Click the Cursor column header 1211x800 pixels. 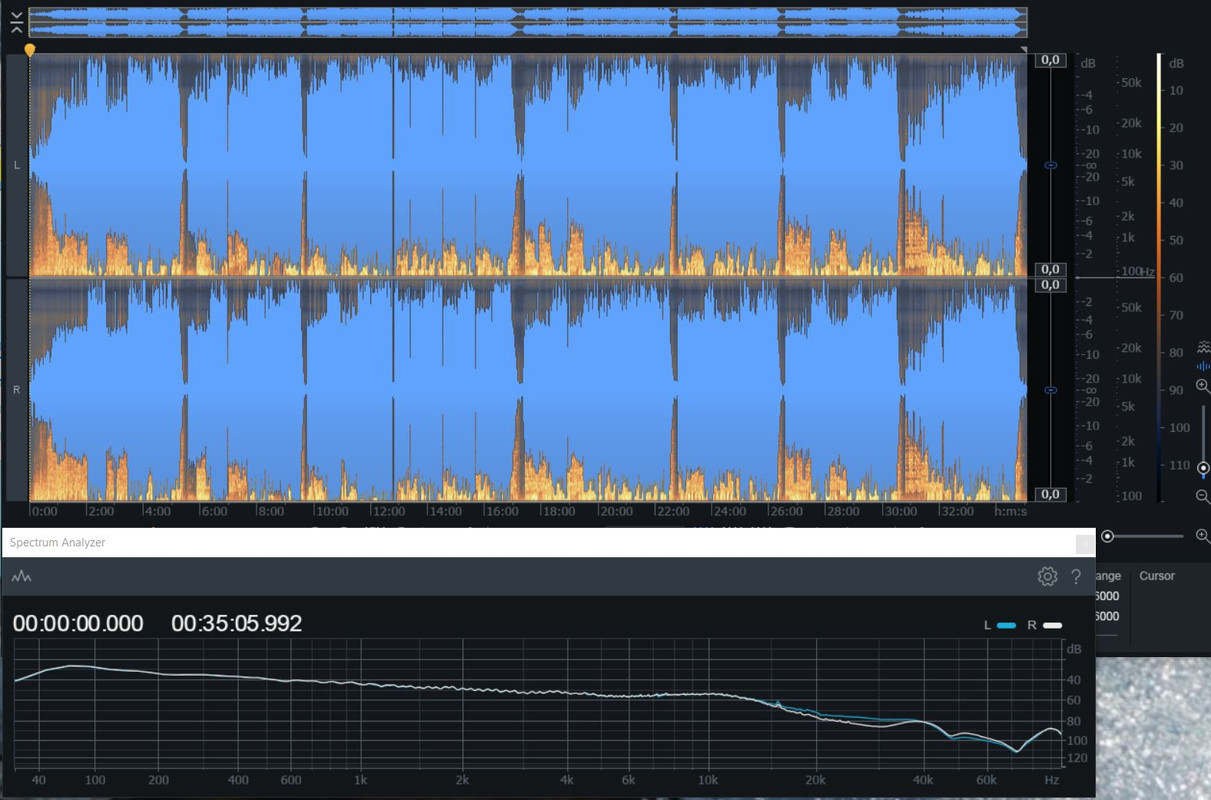pos(1157,576)
